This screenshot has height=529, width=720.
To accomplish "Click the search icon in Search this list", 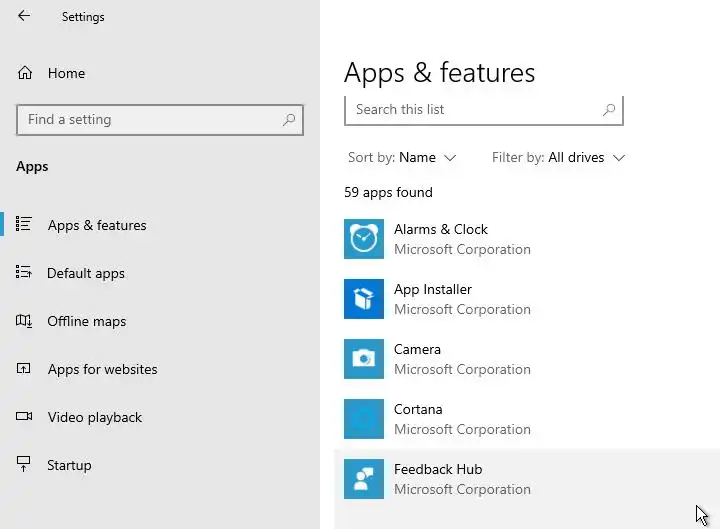I will (609, 110).
